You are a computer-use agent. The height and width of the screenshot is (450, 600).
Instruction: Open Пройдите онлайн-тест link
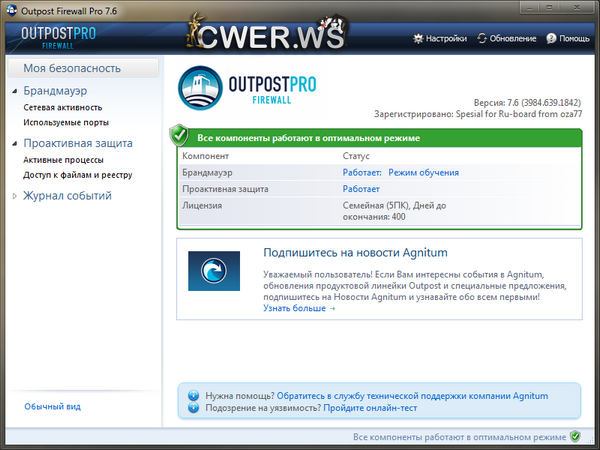click(x=370, y=408)
